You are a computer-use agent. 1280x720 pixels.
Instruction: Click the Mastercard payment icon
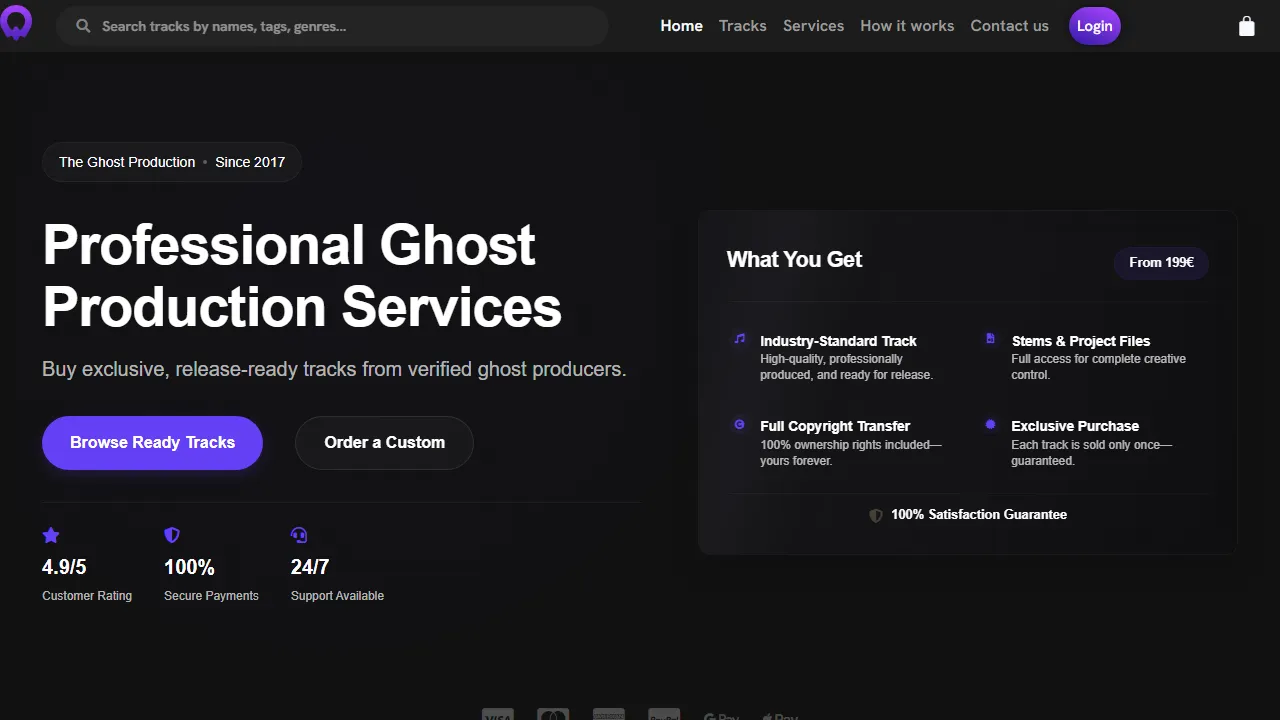[553, 714]
